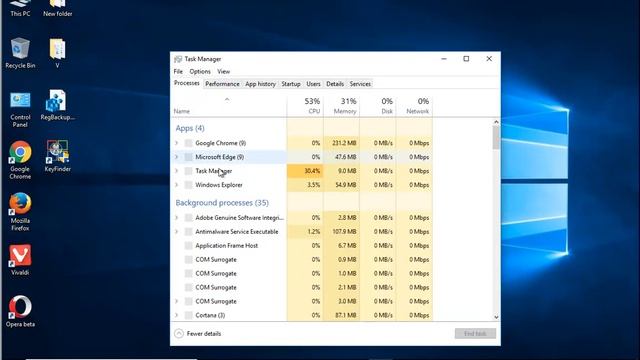
Task: Select the Opera beta desktop shortcut
Action: click(20, 311)
